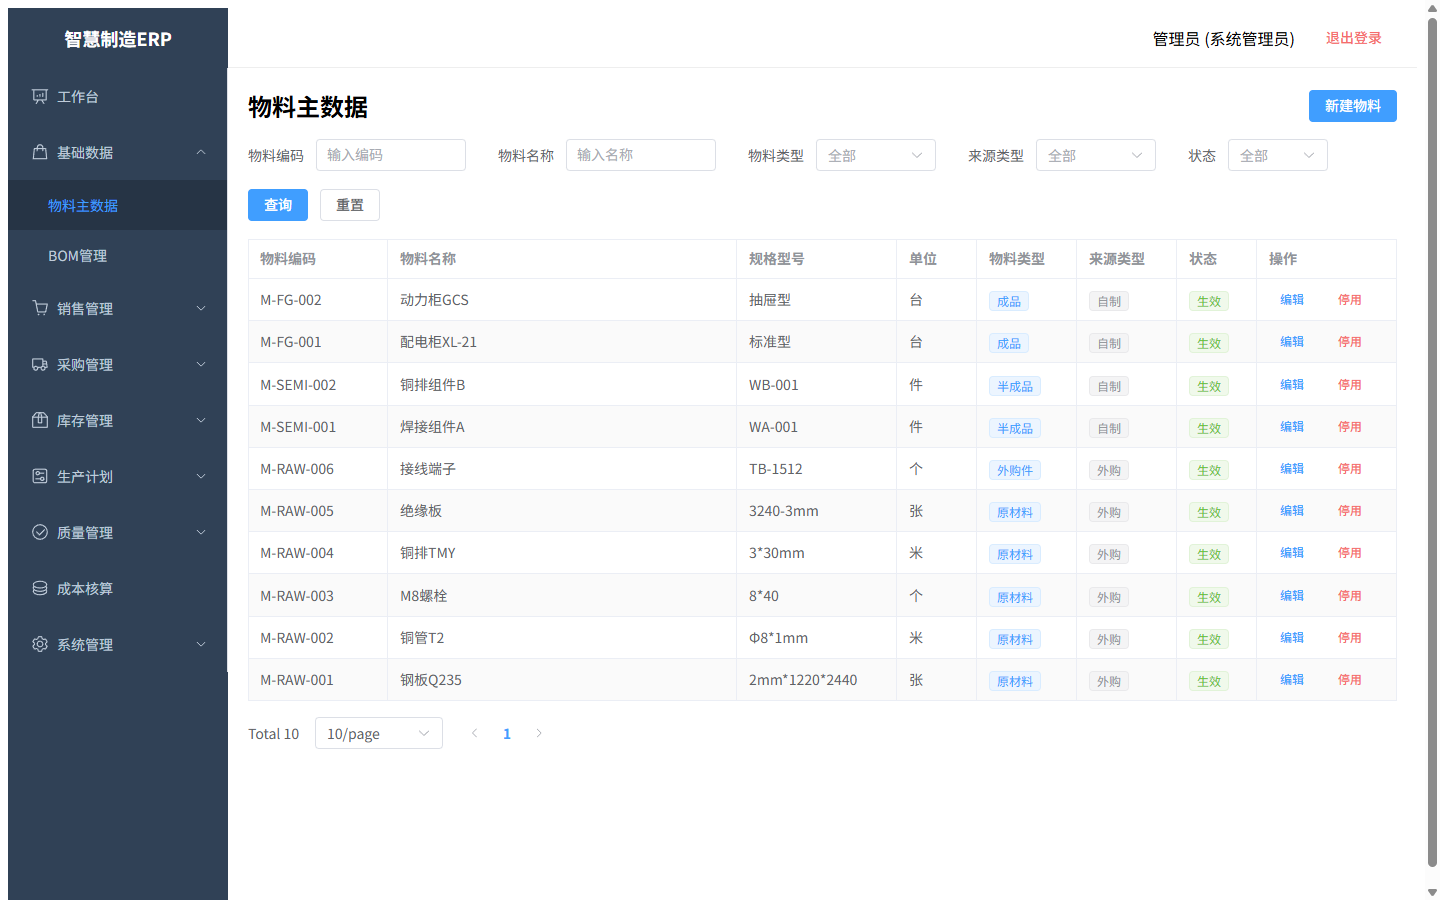Click 停用 for row M-RAW-002

(1350, 638)
